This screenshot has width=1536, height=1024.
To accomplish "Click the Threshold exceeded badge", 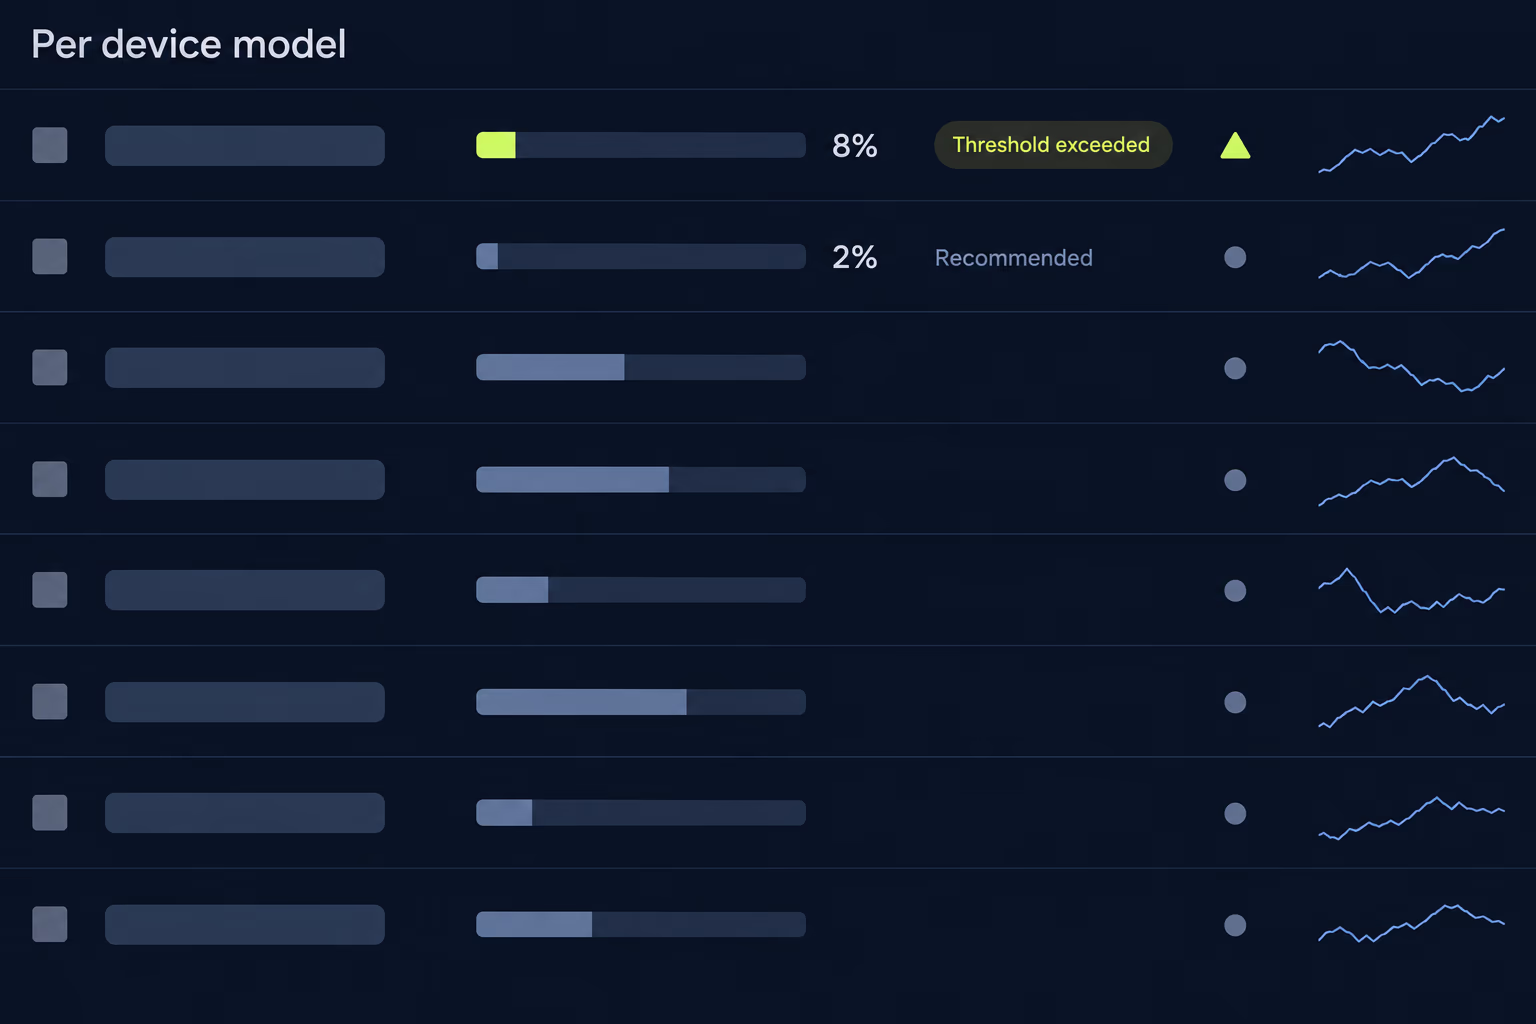I will click(1052, 145).
